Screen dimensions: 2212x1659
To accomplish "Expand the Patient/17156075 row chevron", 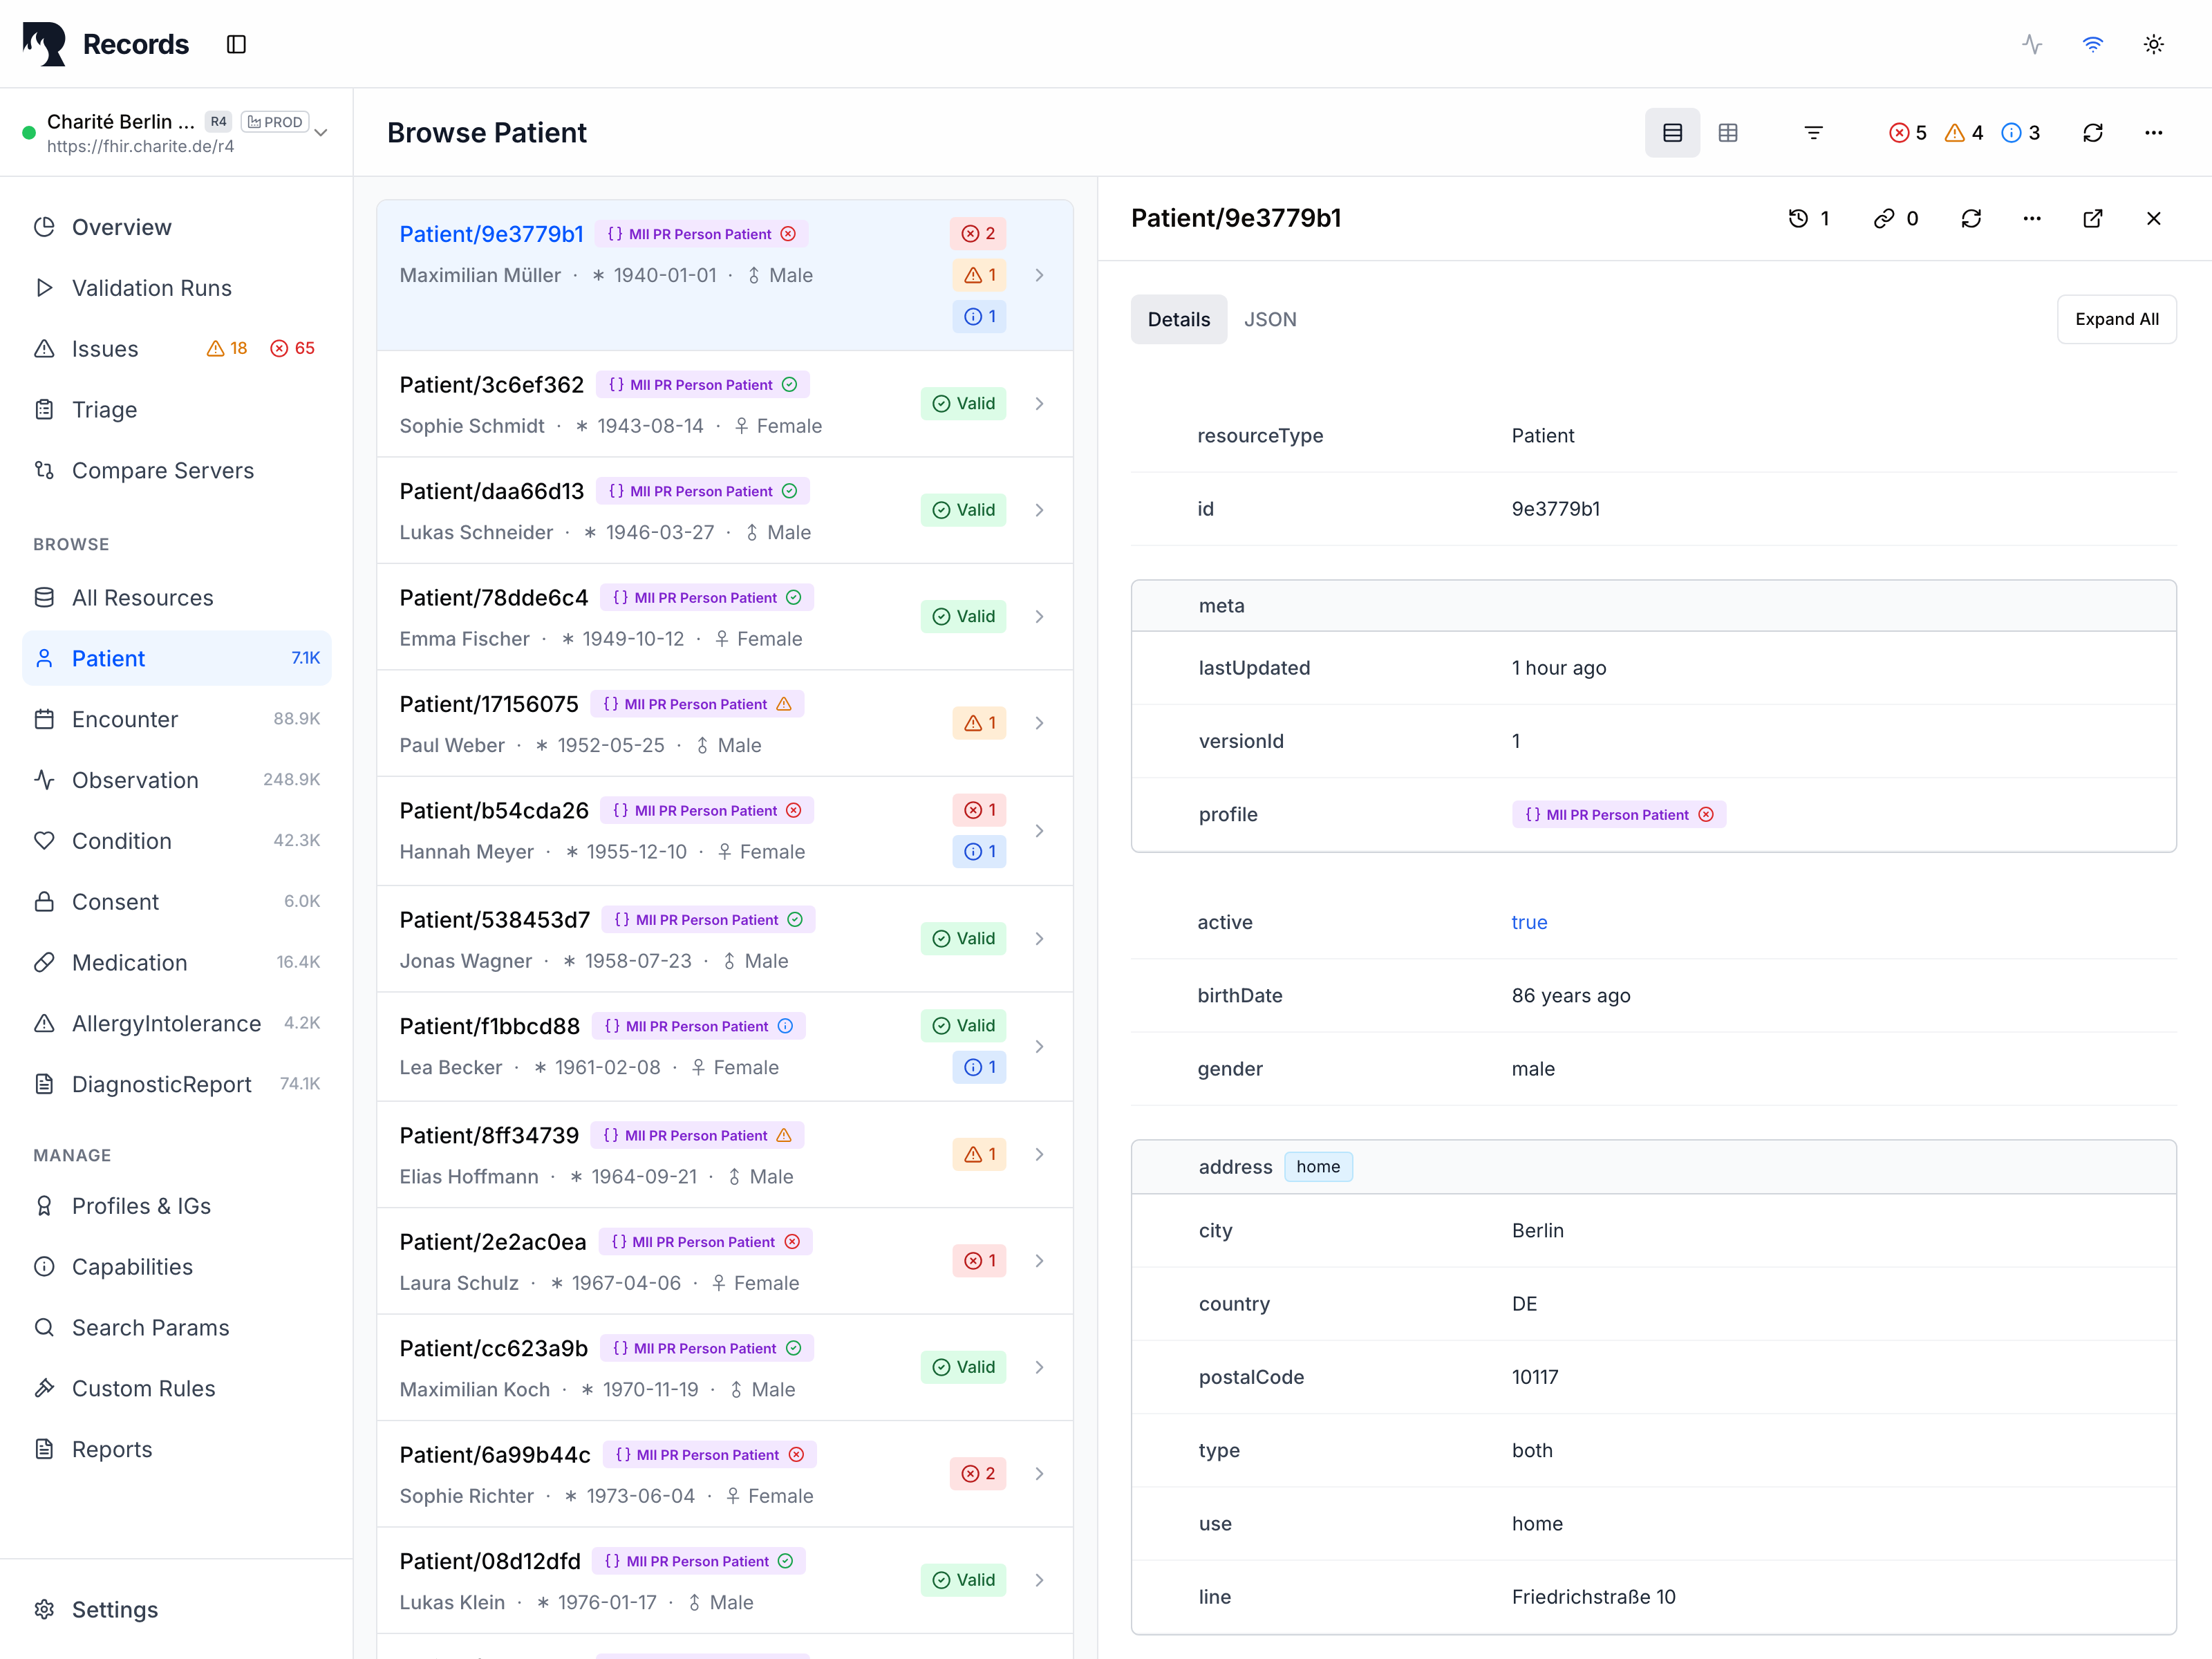I will pos(1039,723).
